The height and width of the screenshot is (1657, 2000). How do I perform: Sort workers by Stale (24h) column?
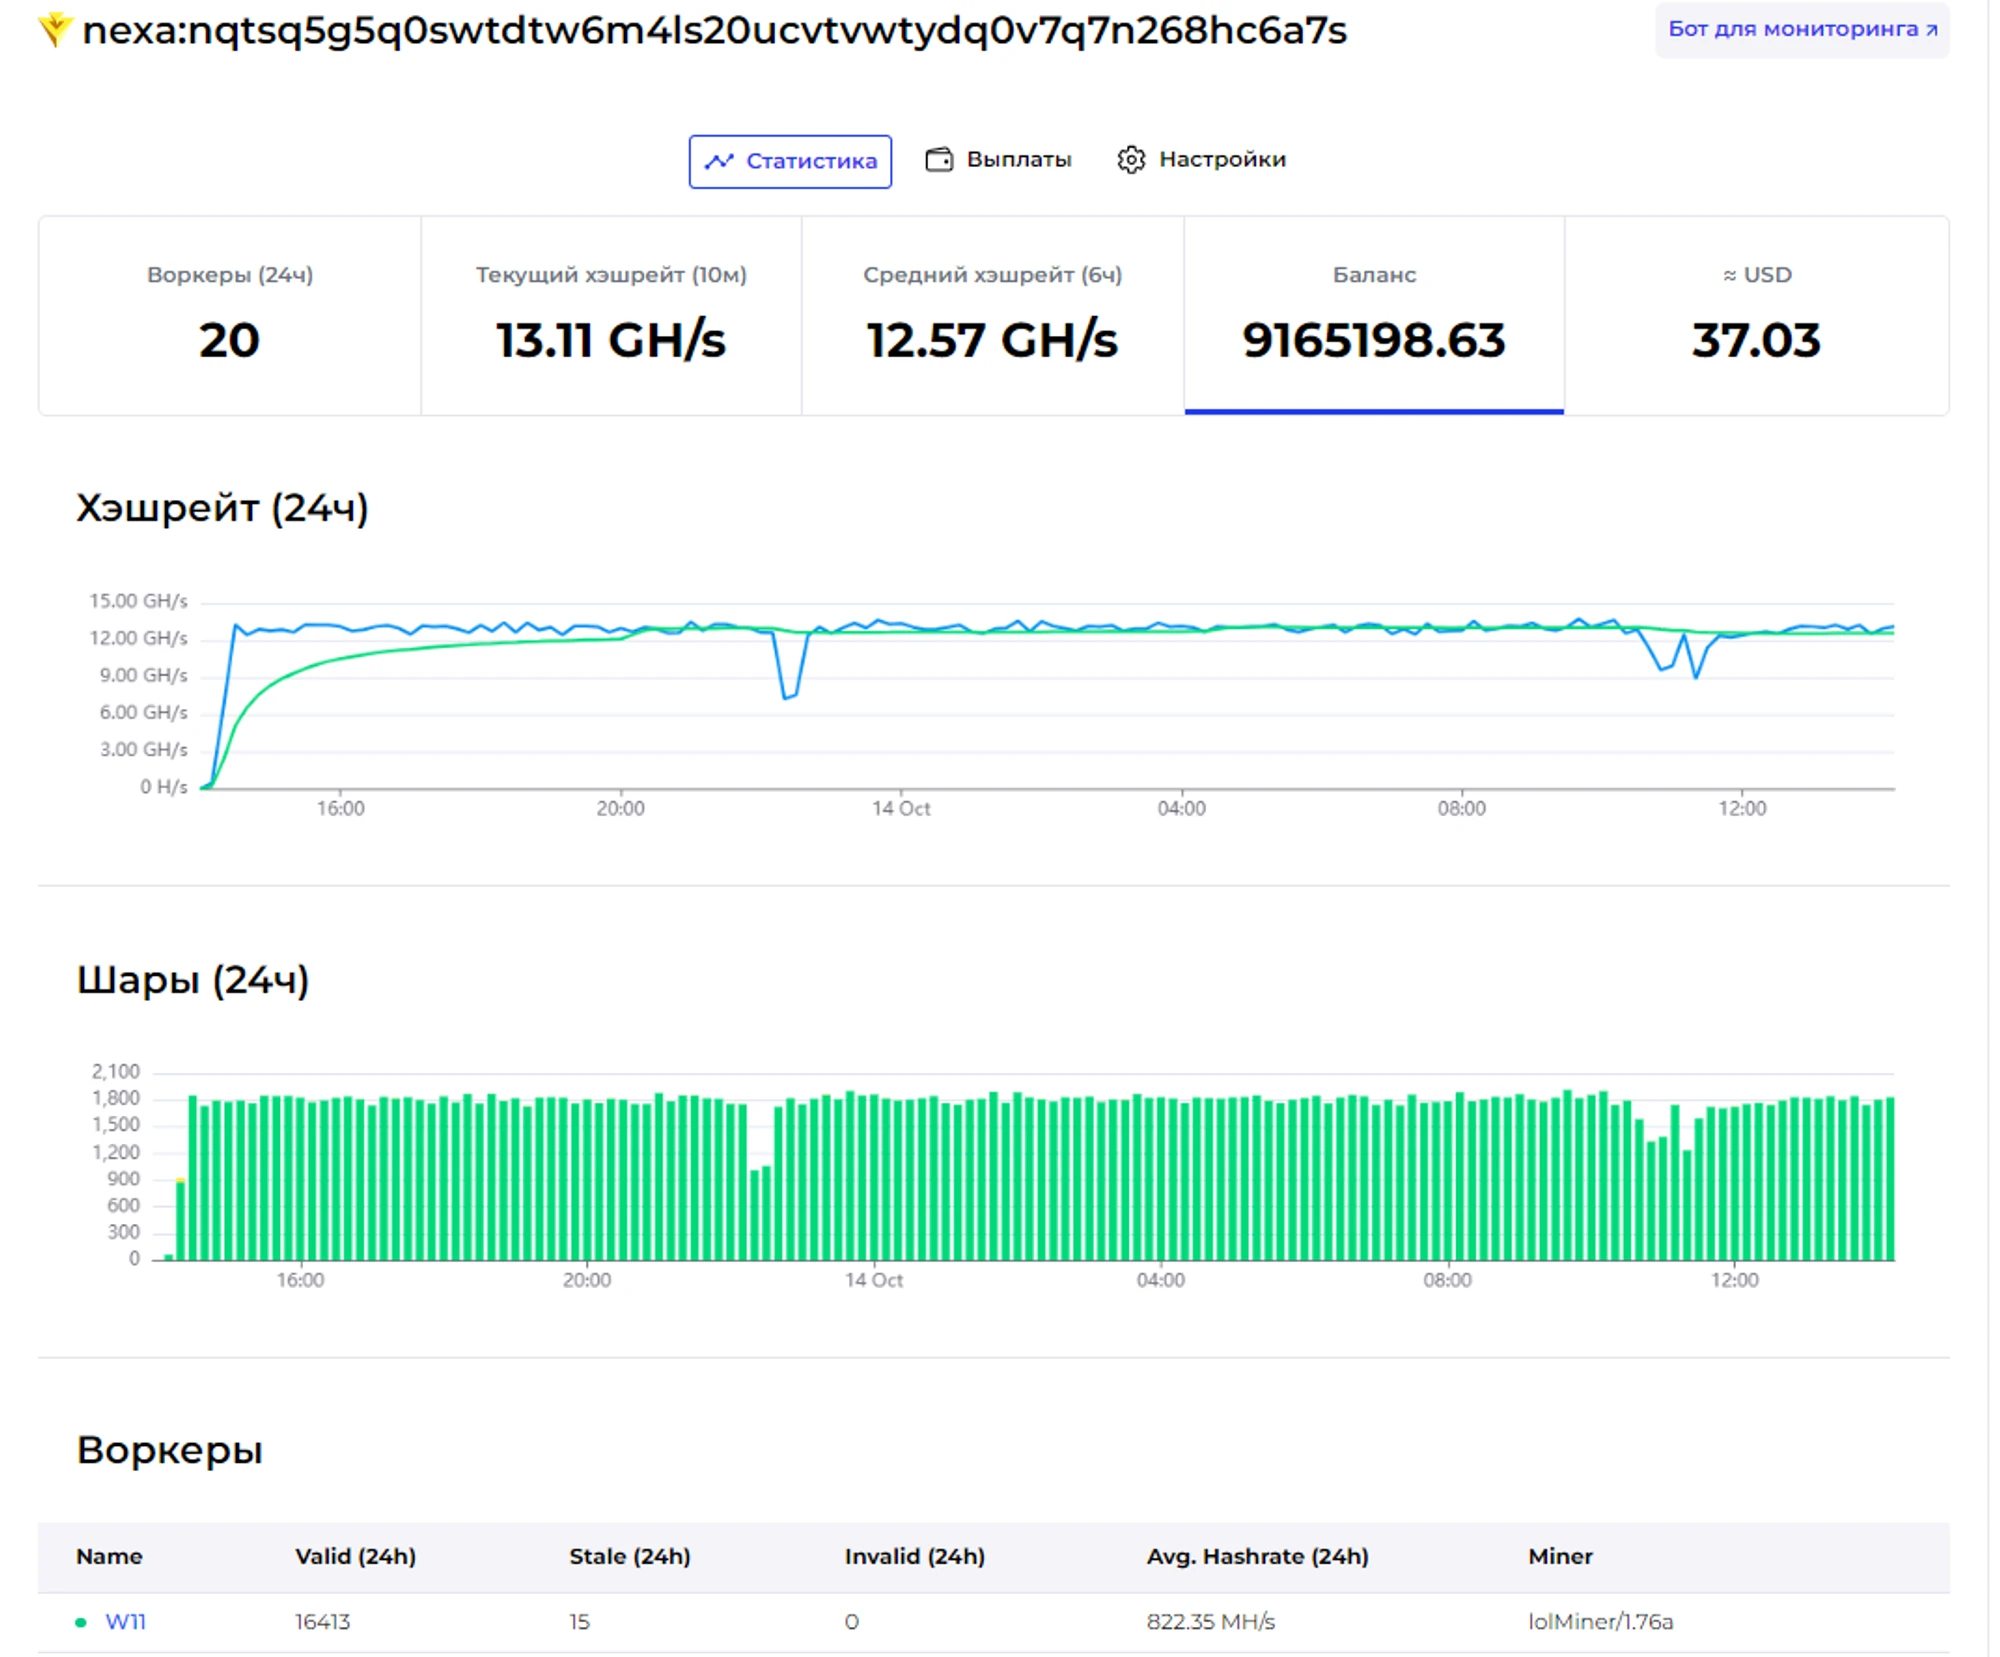(x=629, y=1556)
